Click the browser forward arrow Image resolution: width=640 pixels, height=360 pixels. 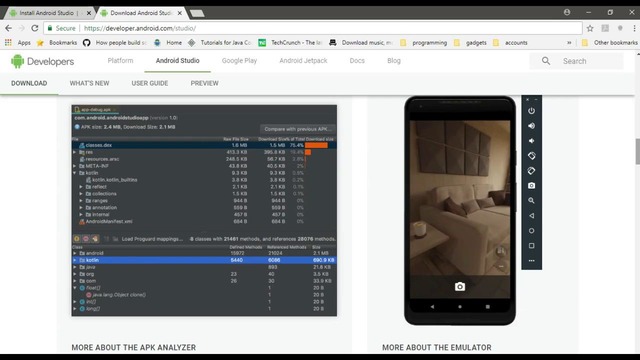[x=22, y=28]
